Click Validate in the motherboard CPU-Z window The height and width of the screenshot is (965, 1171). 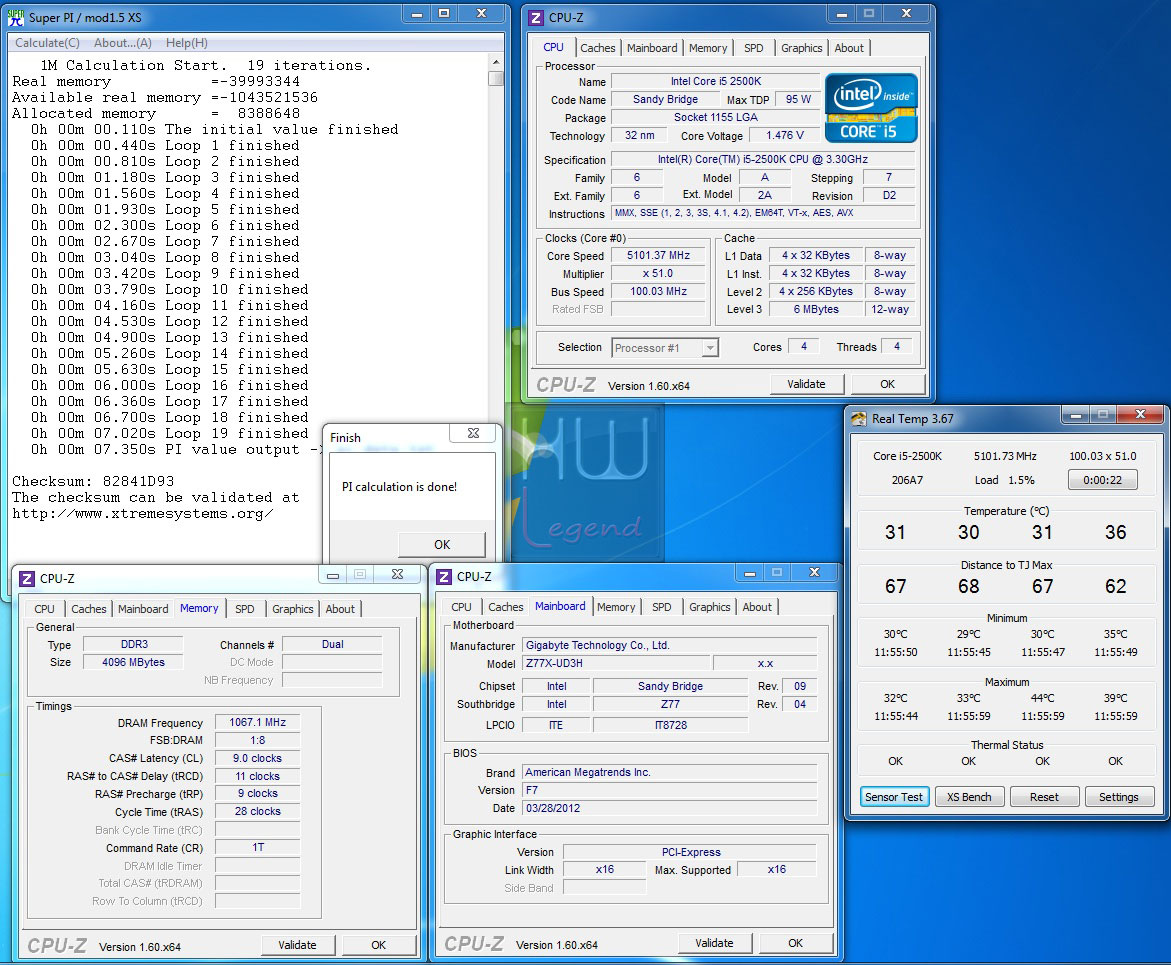coord(714,943)
